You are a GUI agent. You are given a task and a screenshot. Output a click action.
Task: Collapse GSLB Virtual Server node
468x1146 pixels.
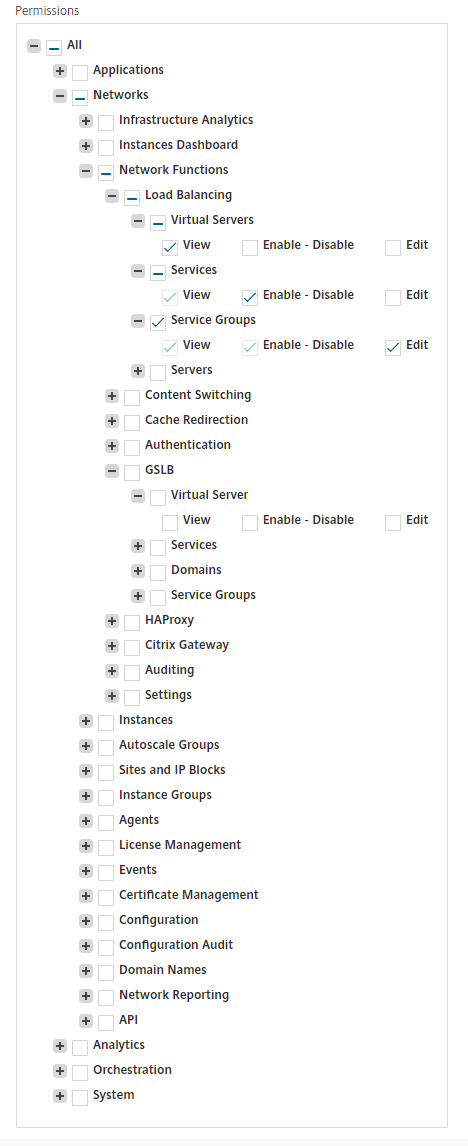pos(138,496)
